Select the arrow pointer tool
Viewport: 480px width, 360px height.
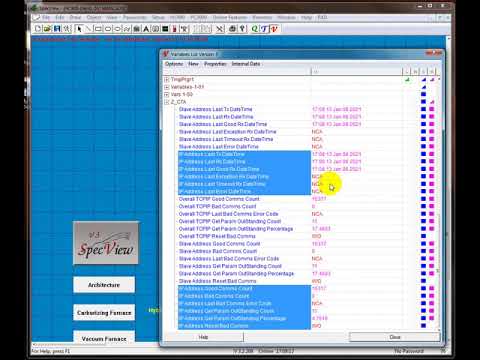(x=79, y=29)
